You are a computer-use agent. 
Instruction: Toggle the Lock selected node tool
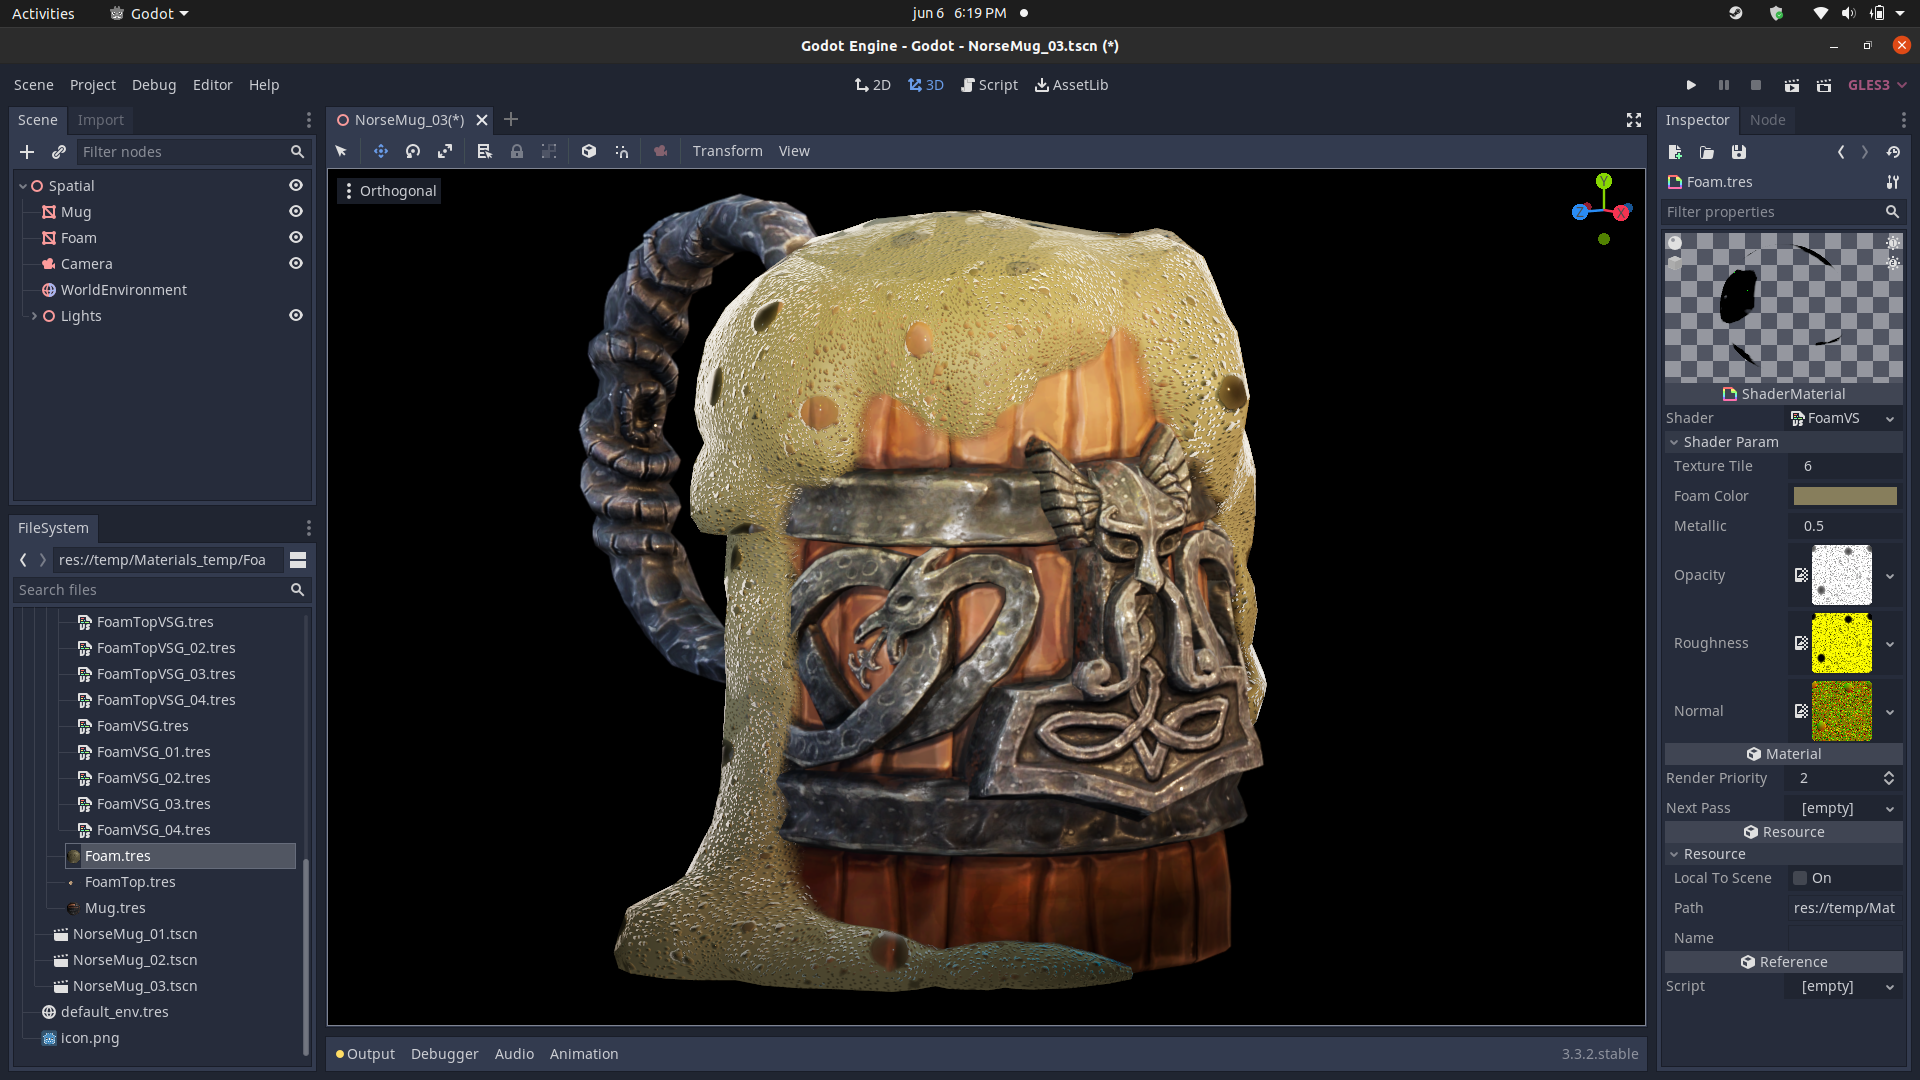point(517,151)
